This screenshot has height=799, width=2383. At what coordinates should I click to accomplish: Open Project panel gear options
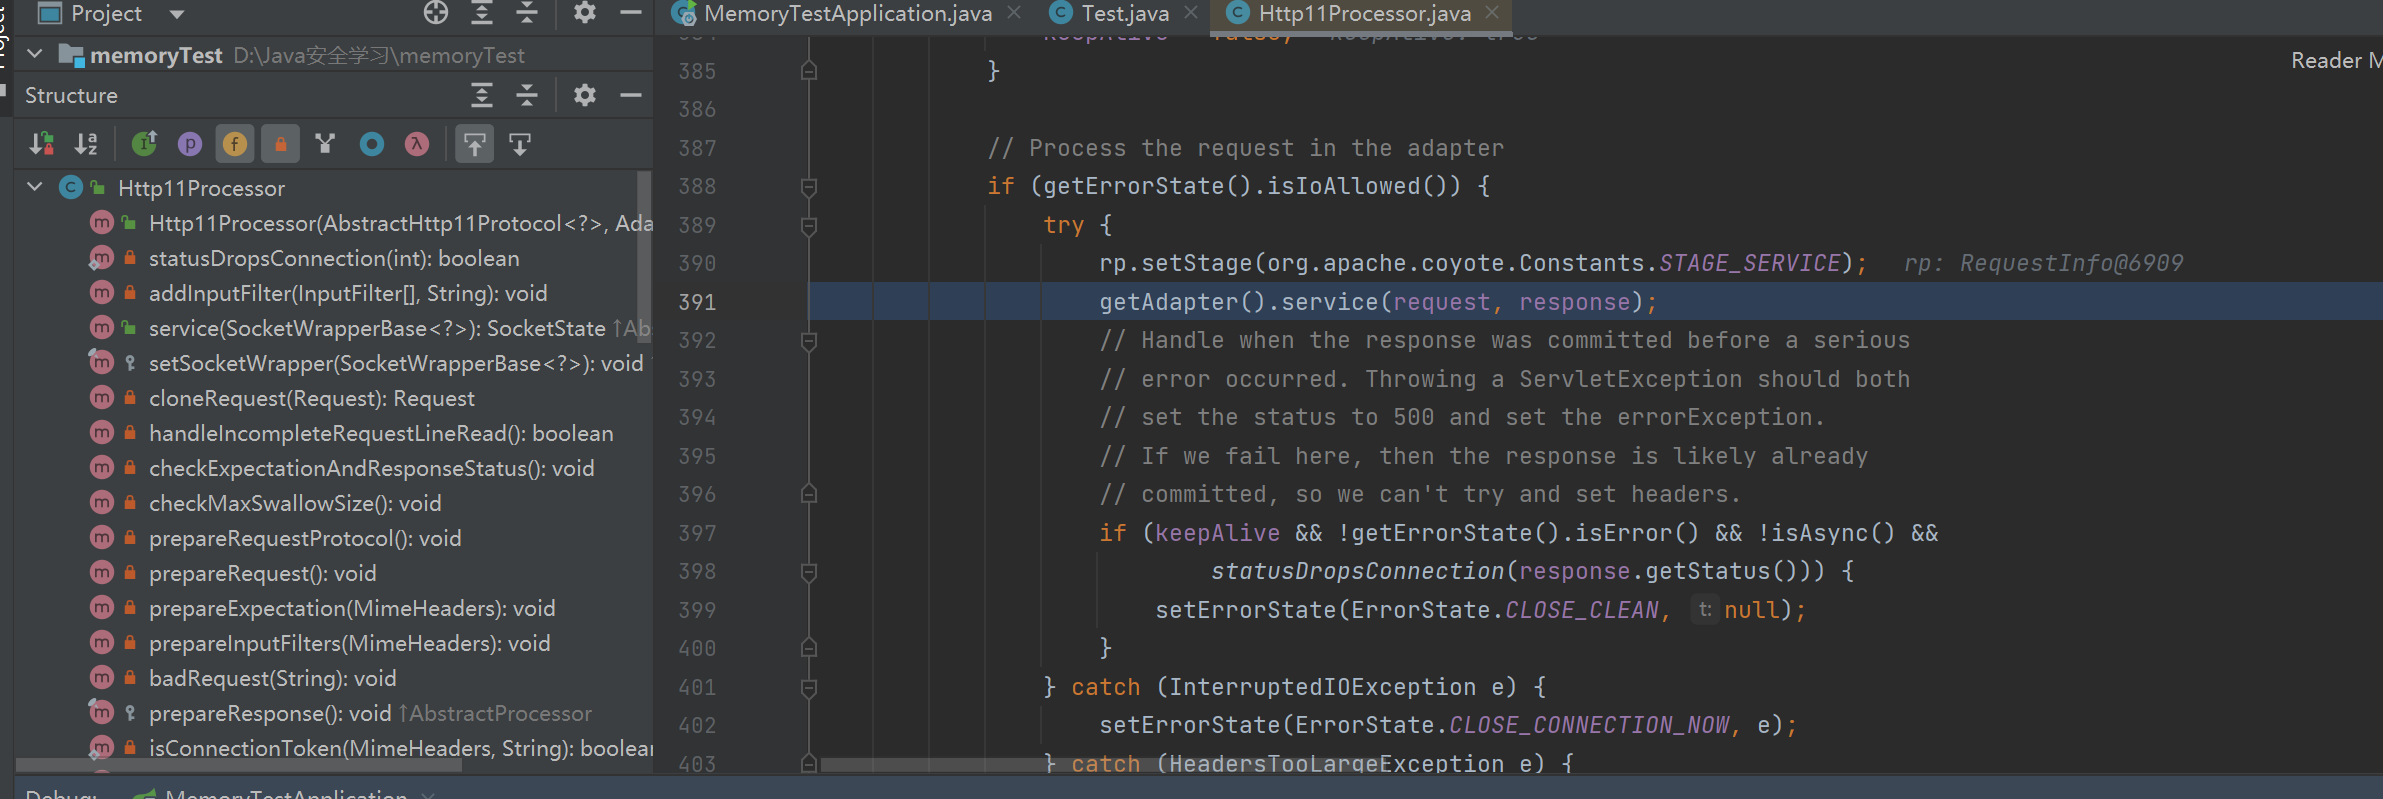585,12
